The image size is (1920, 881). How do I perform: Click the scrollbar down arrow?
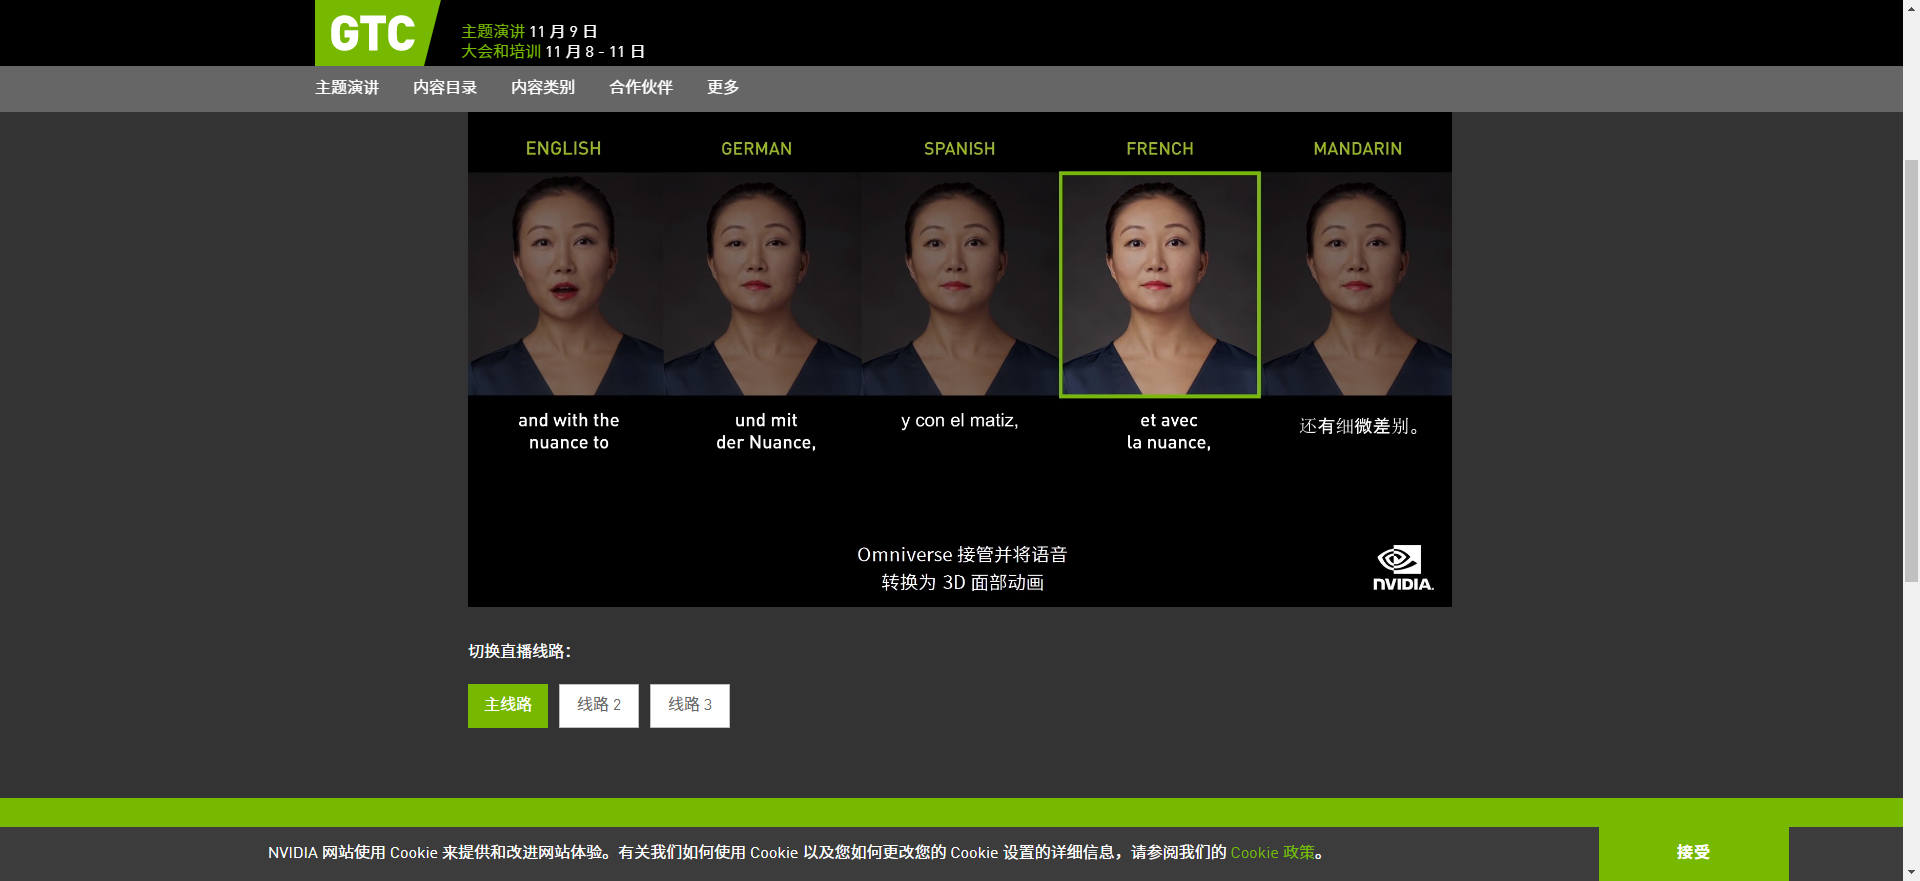tap(1911, 872)
